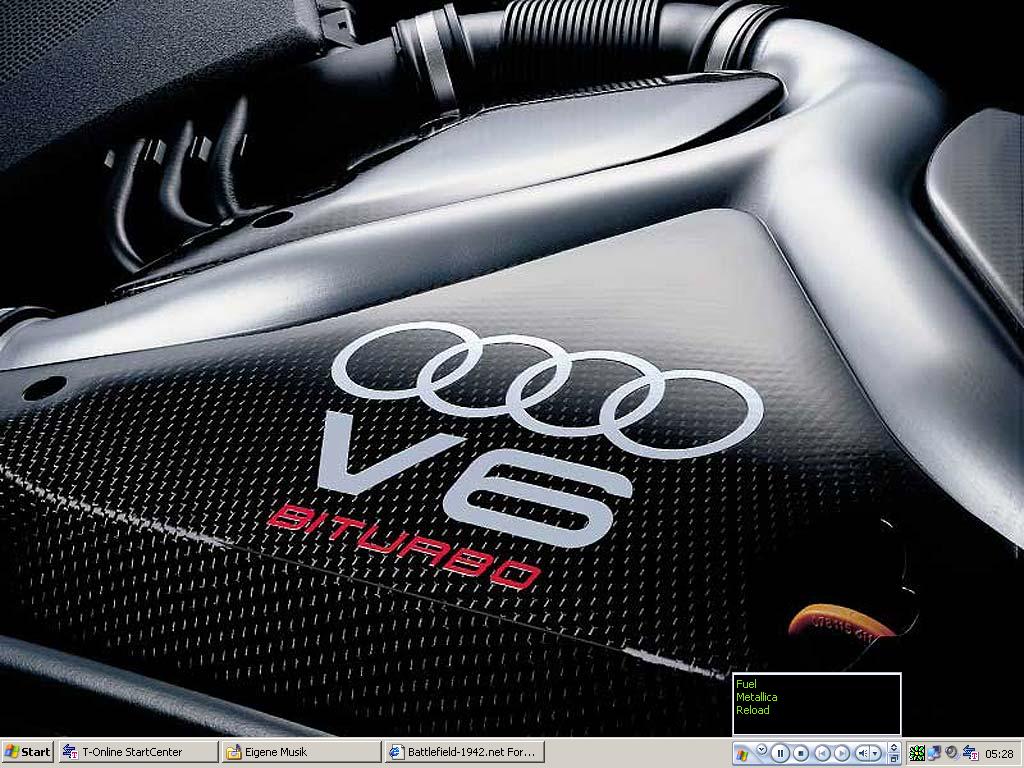Mute the Media Player toolbar sound
Image resolution: width=1024 pixels, height=768 pixels.
pos(863,754)
